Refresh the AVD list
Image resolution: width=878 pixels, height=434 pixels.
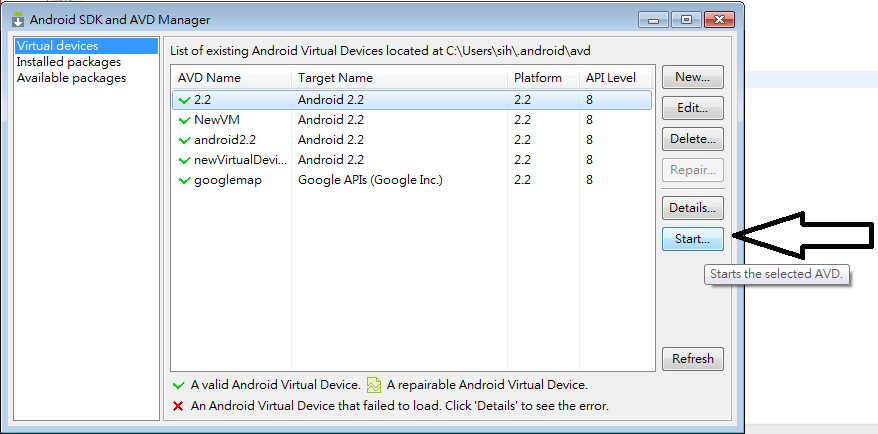[x=693, y=359]
